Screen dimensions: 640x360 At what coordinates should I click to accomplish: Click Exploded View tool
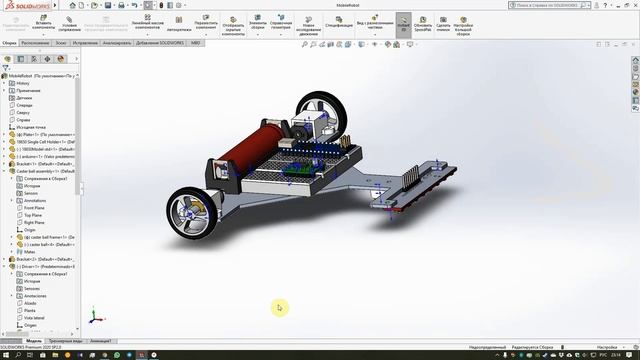tap(375, 22)
